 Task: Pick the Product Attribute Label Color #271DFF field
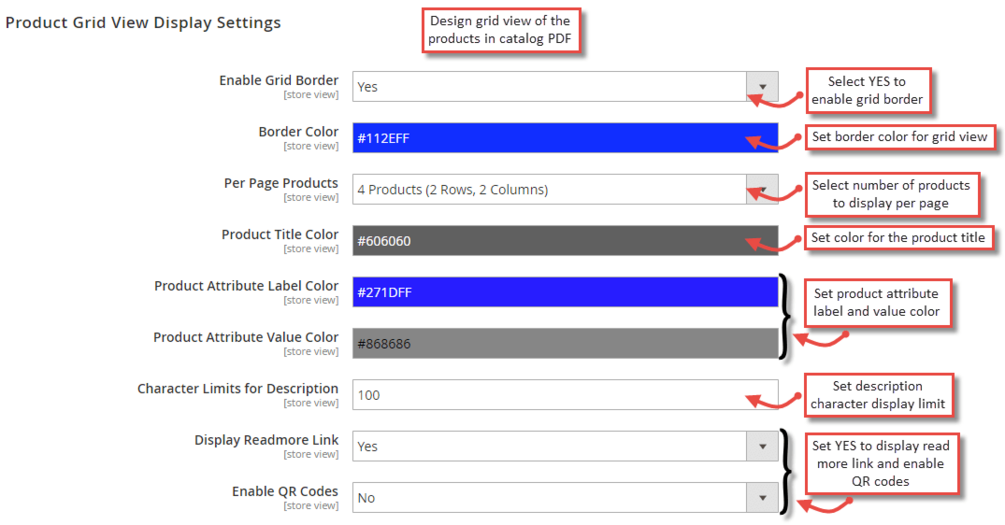(564, 292)
